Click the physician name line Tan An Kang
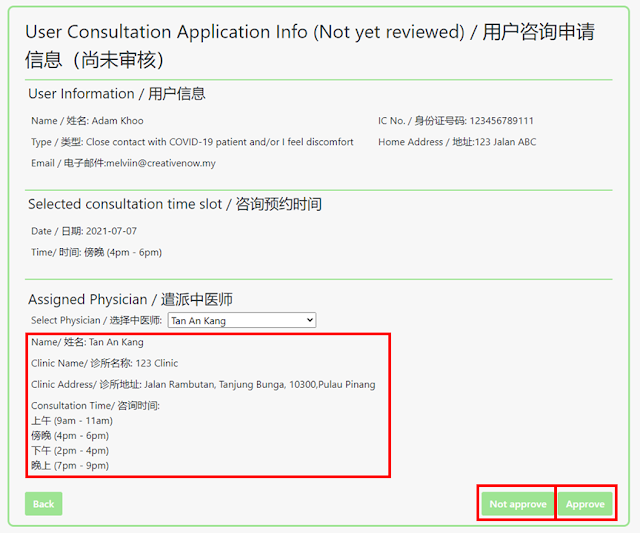The image size is (640, 533). [87, 342]
